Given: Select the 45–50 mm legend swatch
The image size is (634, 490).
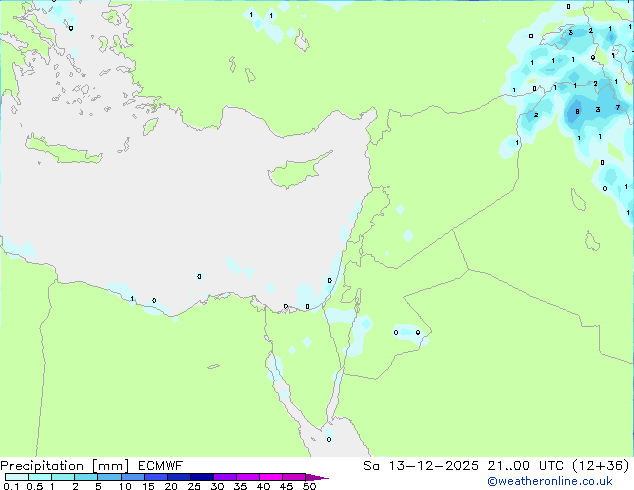Looking at the screenshot, I should click(294, 477).
